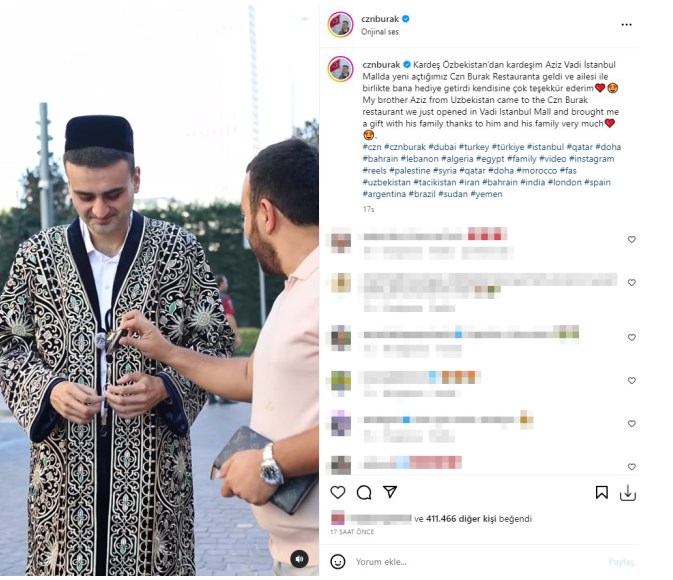Like the post with the heart icon

(338, 492)
